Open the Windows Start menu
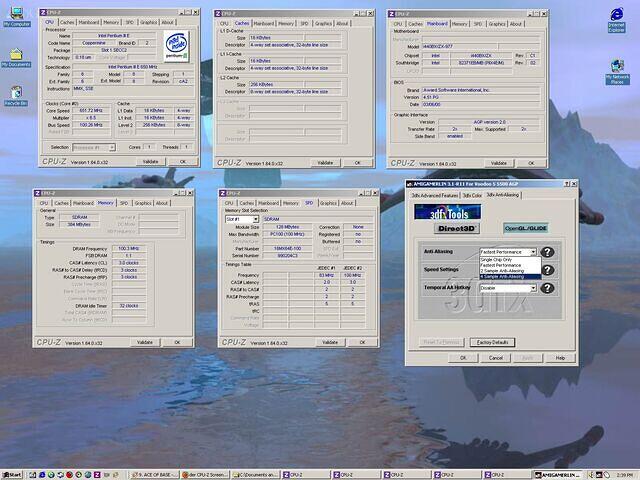 [13, 473]
